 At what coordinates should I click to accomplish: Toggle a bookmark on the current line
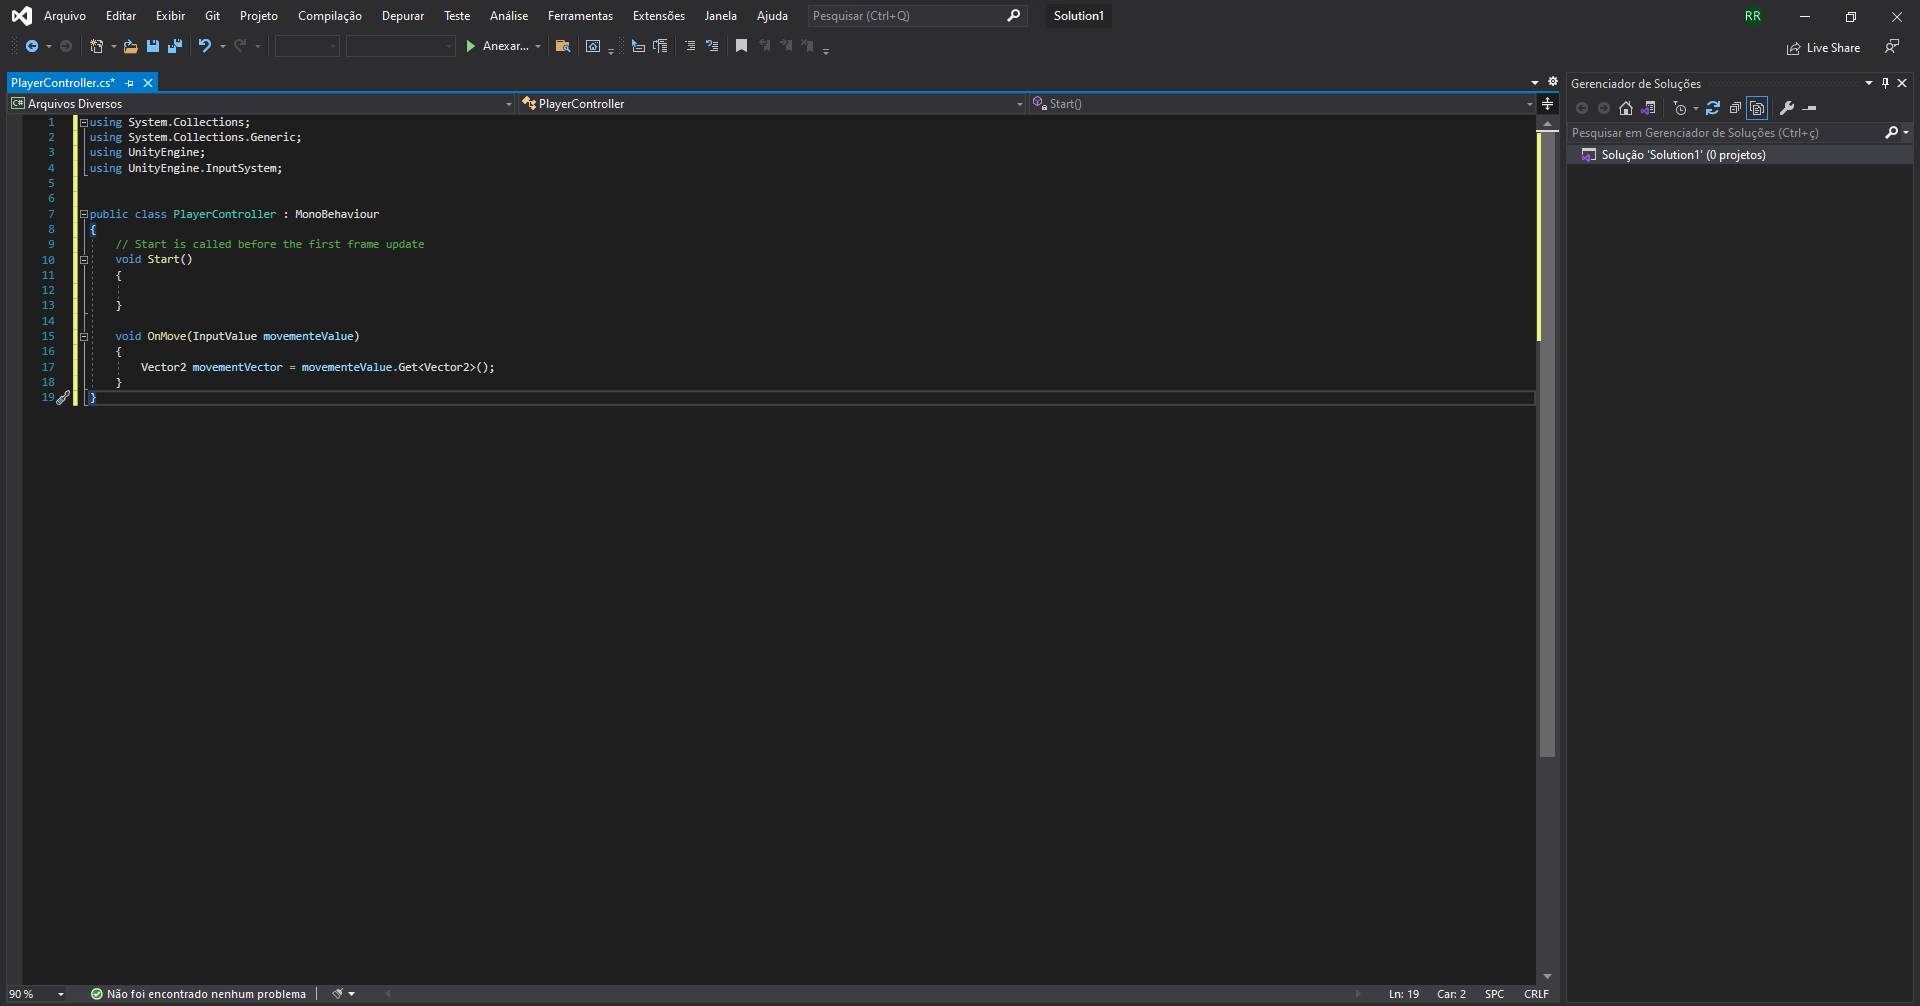pos(742,46)
